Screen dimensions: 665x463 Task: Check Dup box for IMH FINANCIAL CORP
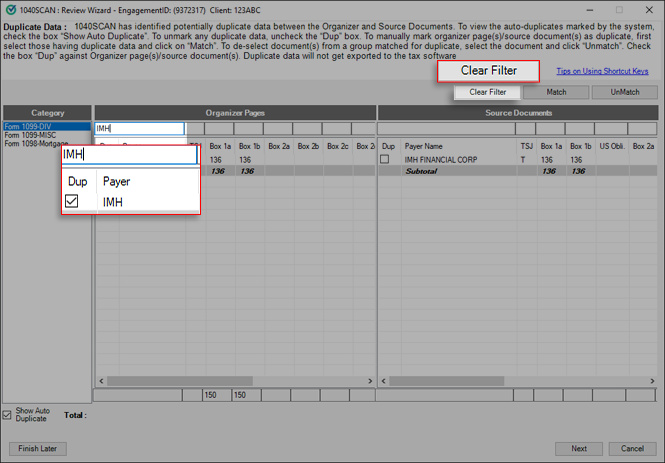[x=384, y=159]
